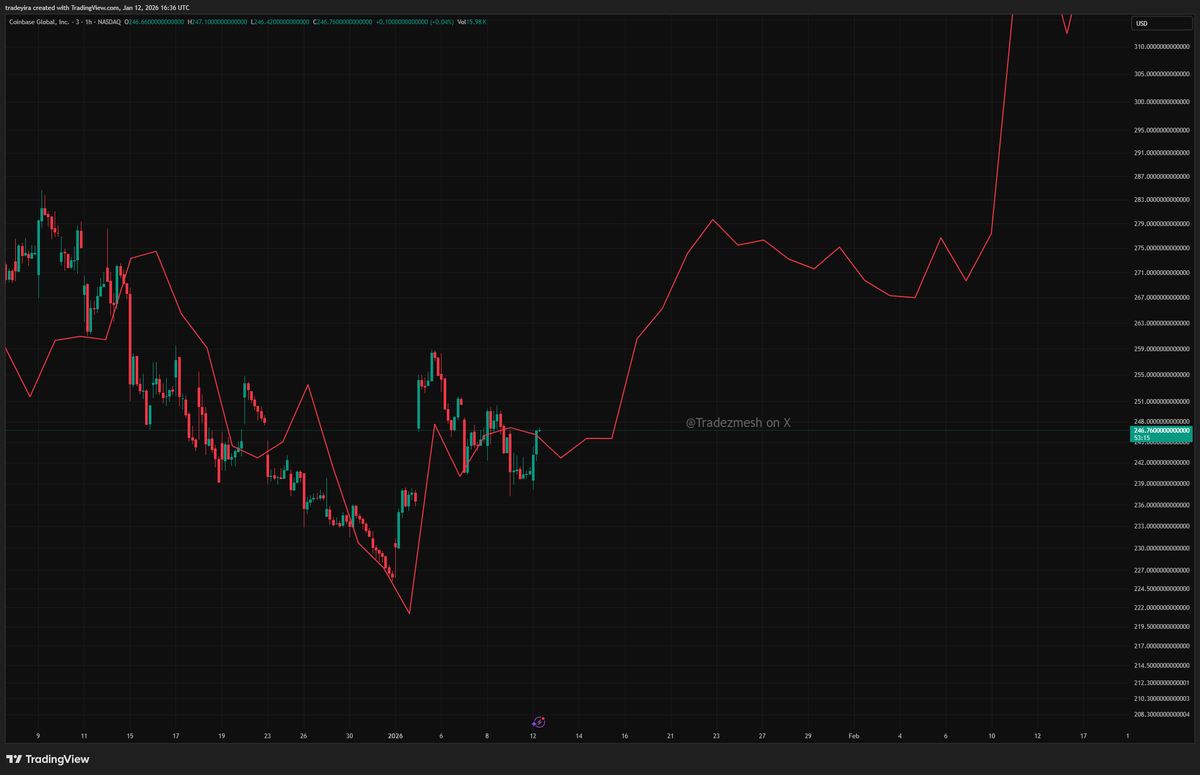Click the 217 price axis label
Viewport: 1200px width, 775px height.
tap(1161, 646)
